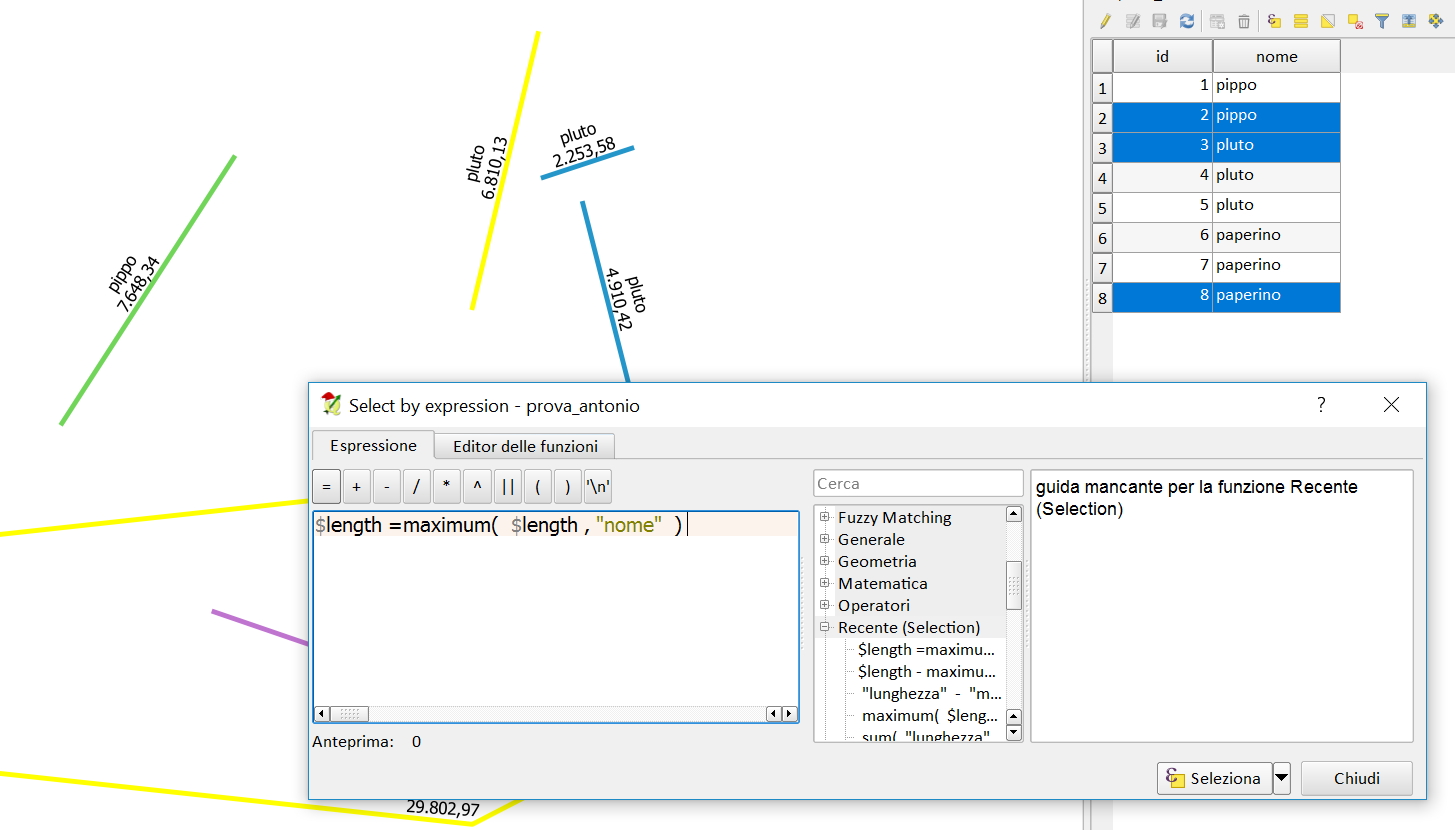Click the reload table refresh icon
This screenshot has height=830, width=1455.
click(x=1187, y=20)
